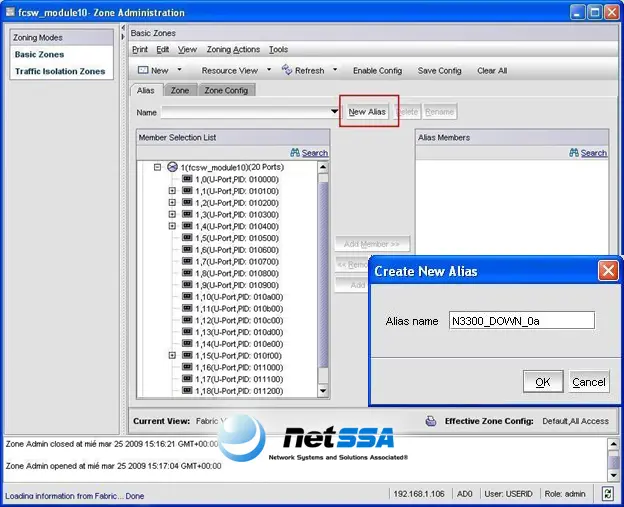The width and height of the screenshot is (624, 507).
Task: Click member list scrollbar up arrow
Action: pyautogui.click(x=323, y=167)
